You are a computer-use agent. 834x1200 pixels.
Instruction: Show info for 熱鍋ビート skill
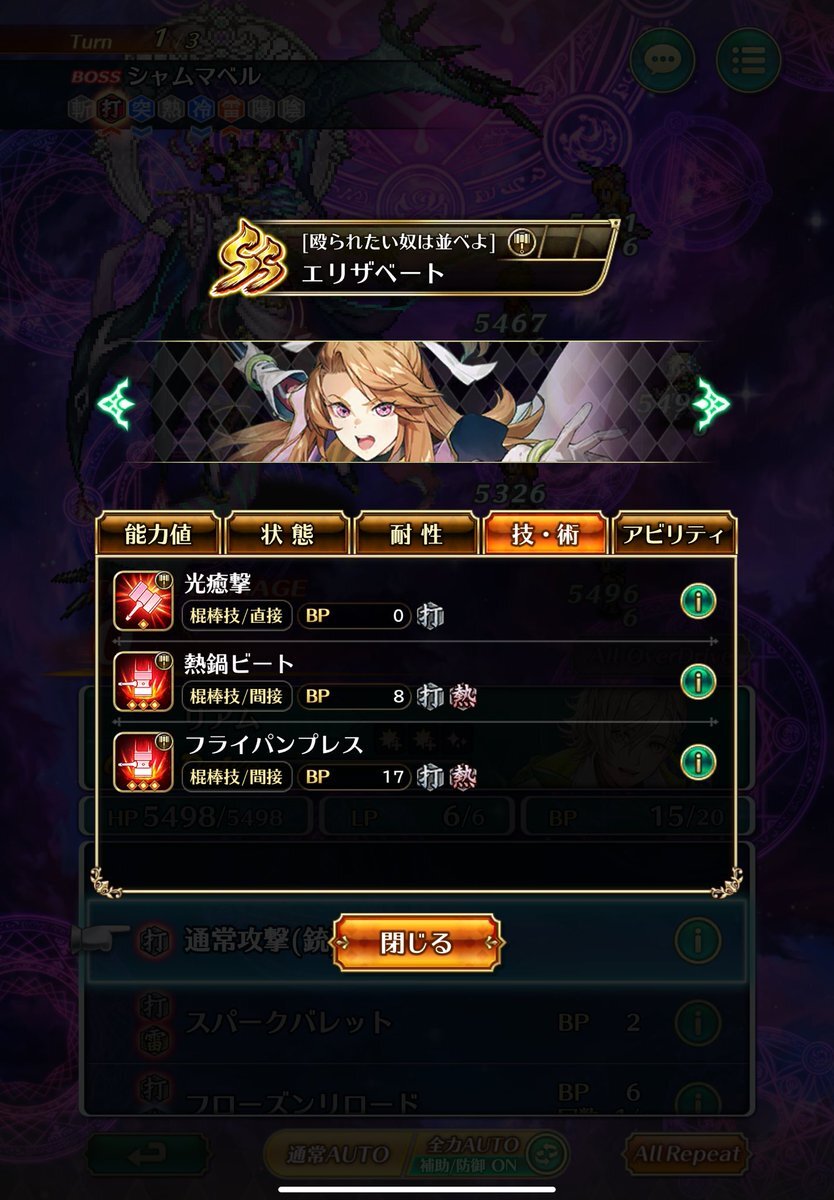698,681
